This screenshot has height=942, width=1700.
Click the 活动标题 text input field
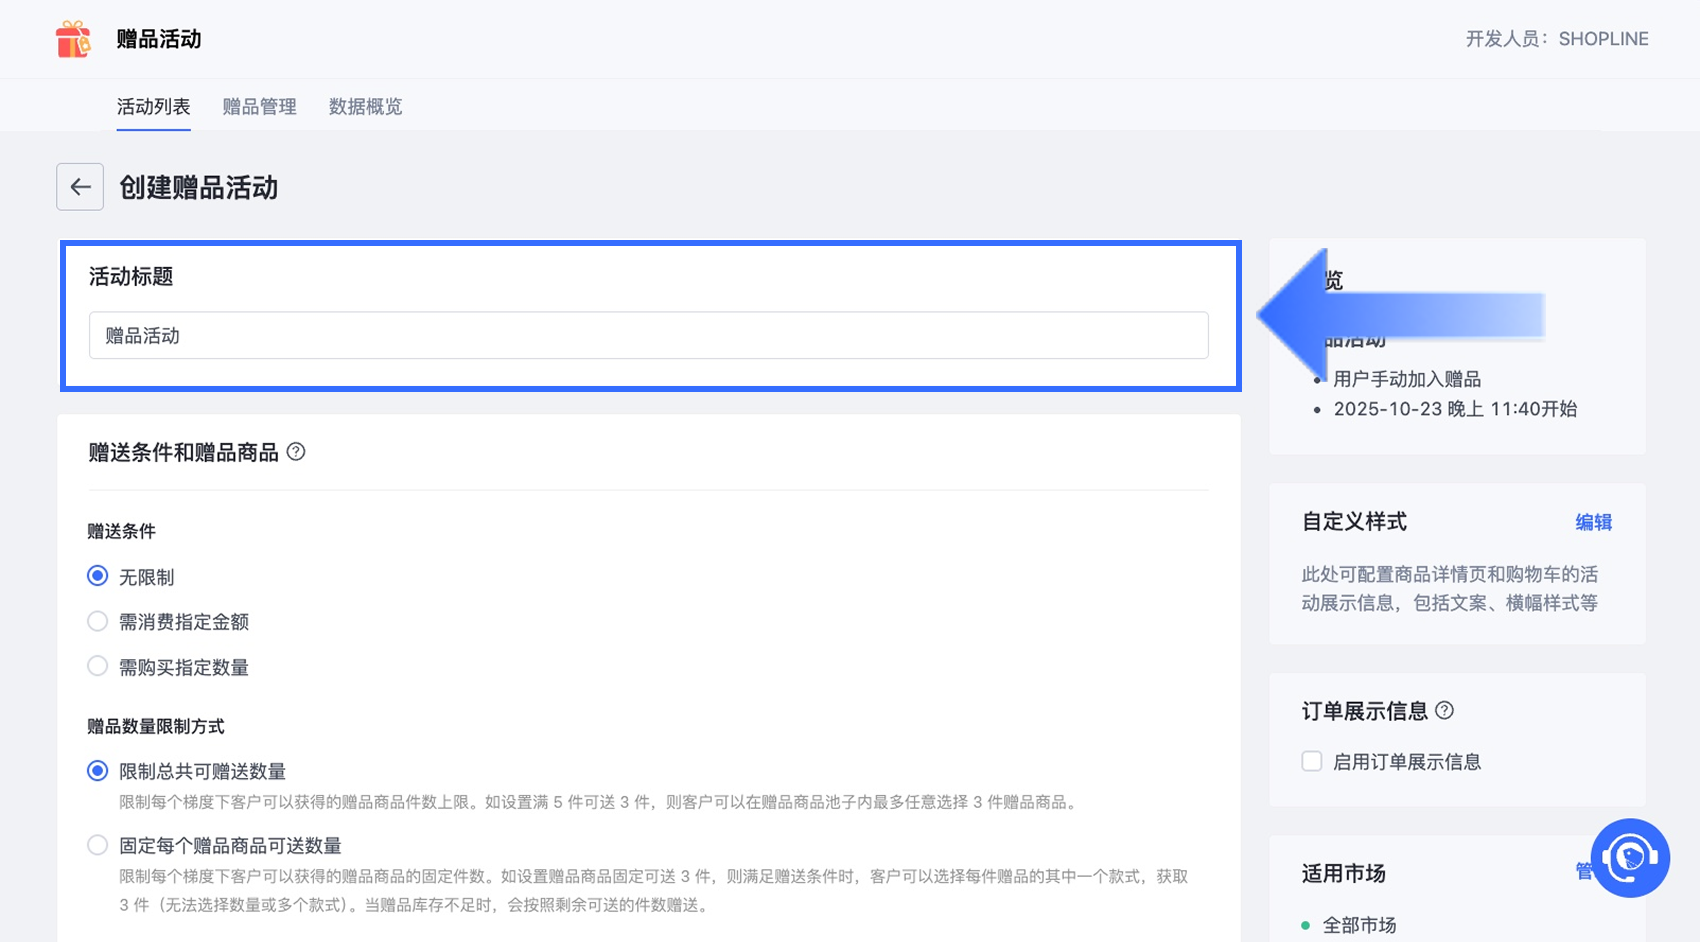pyautogui.click(x=649, y=336)
